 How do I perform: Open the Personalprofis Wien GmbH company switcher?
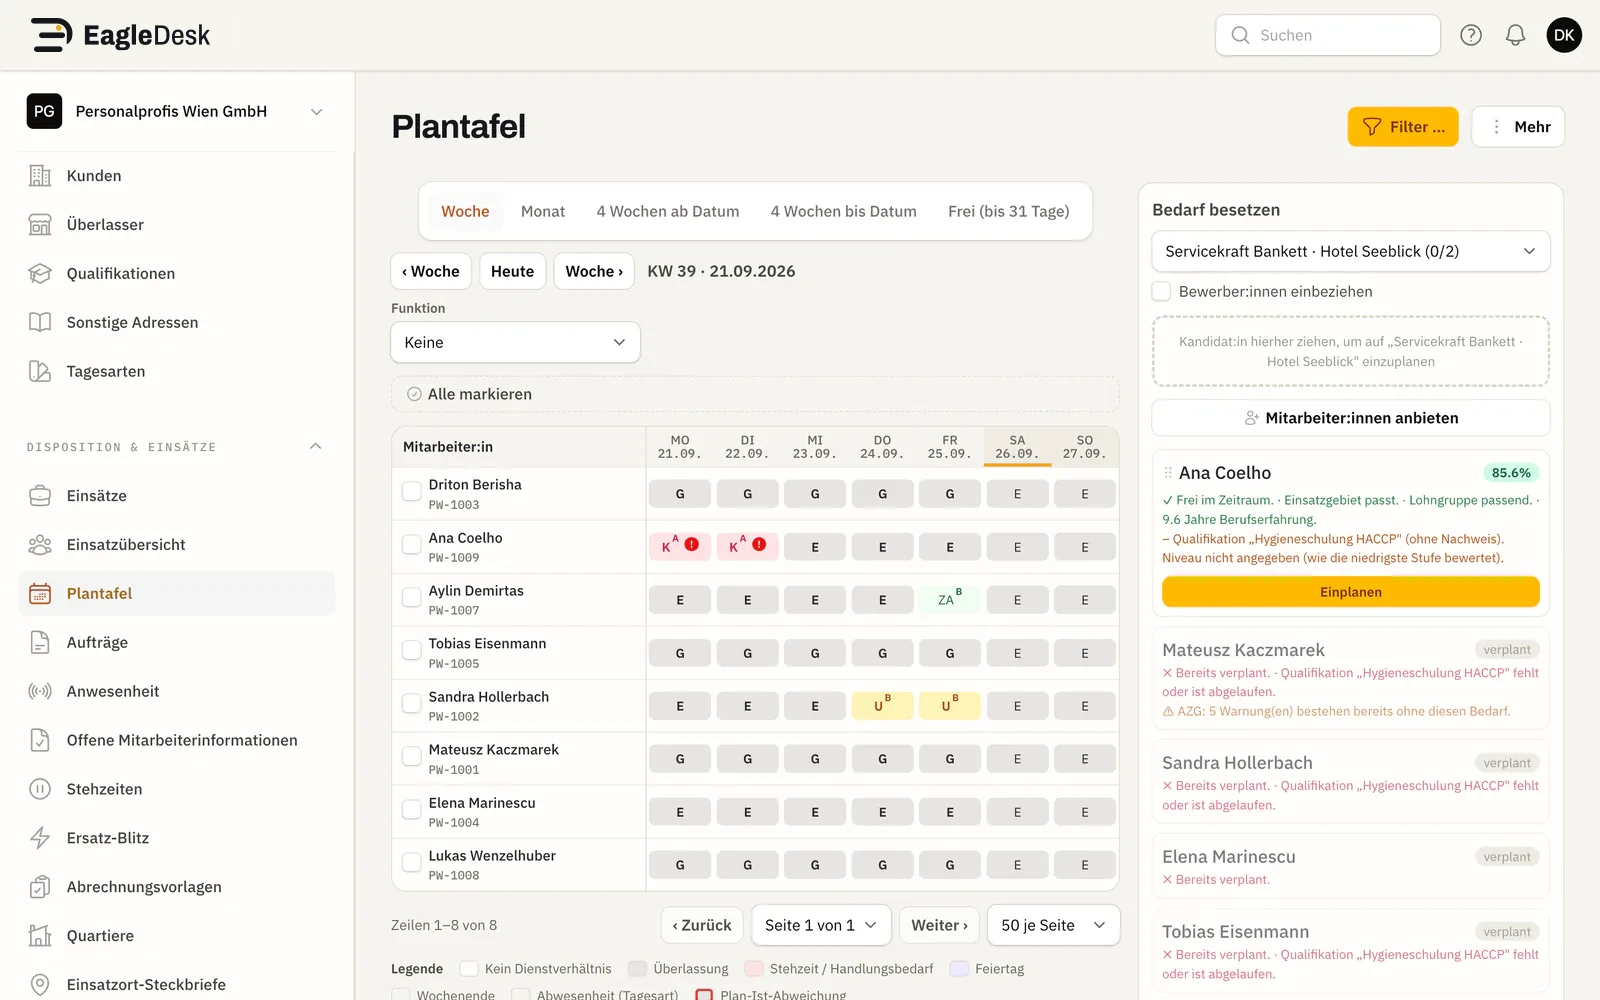[177, 111]
